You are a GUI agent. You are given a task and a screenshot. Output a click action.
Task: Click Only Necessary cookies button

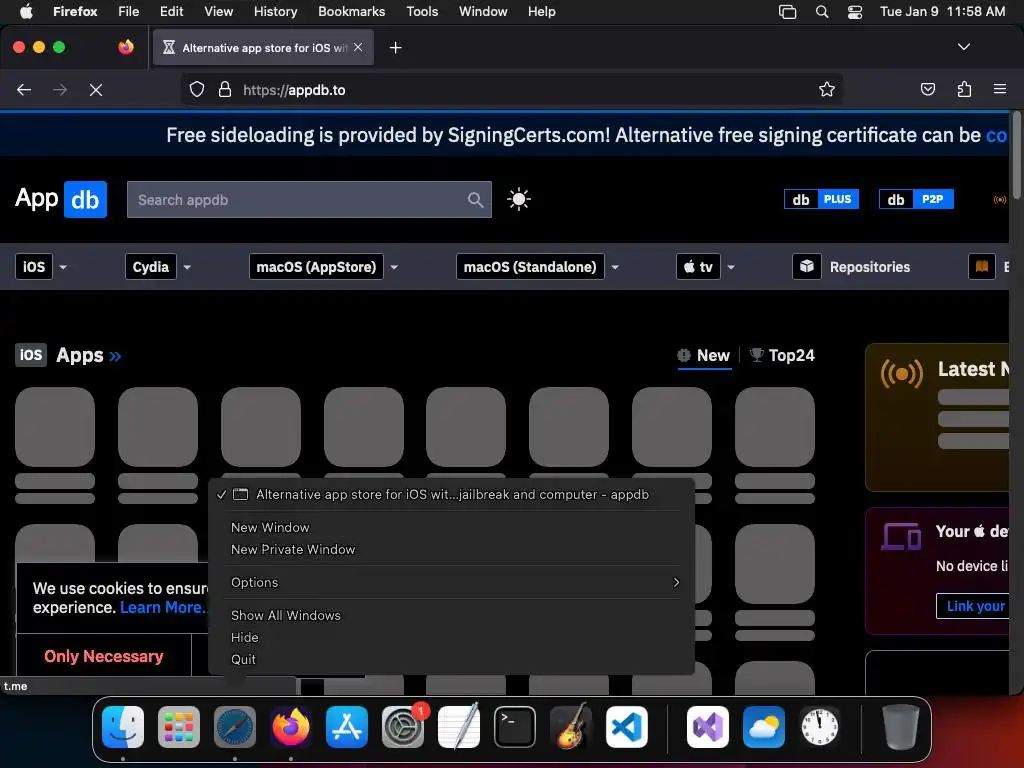tap(104, 656)
